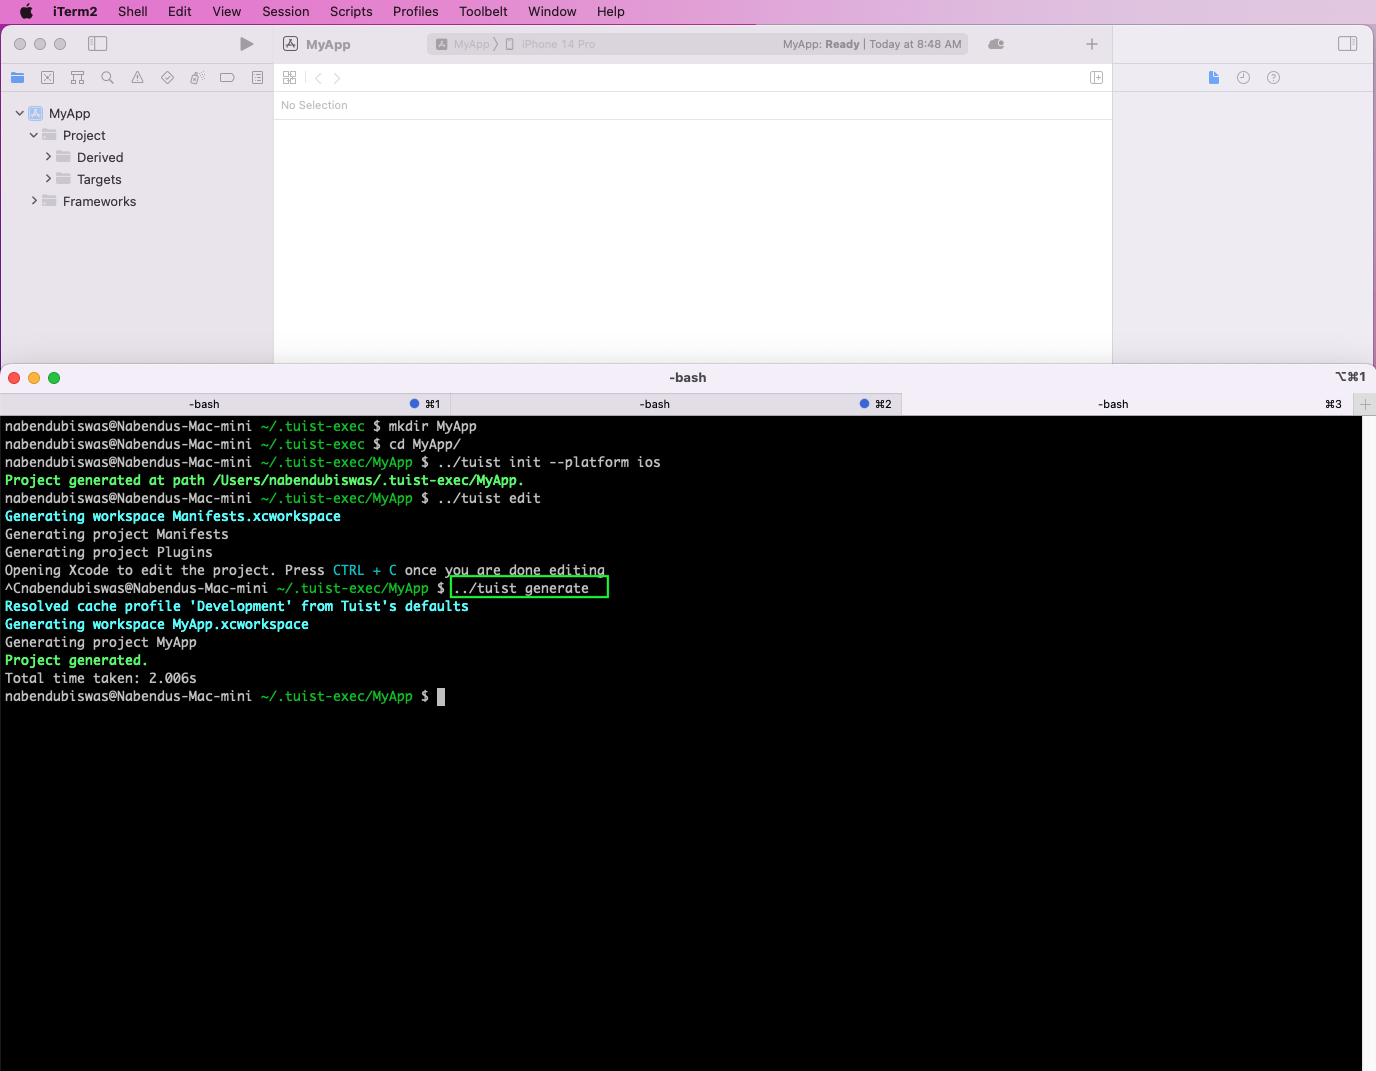Show the Quick Help inspector
Viewport: 1376px width, 1071px height.
pyautogui.click(x=1273, y=78)
